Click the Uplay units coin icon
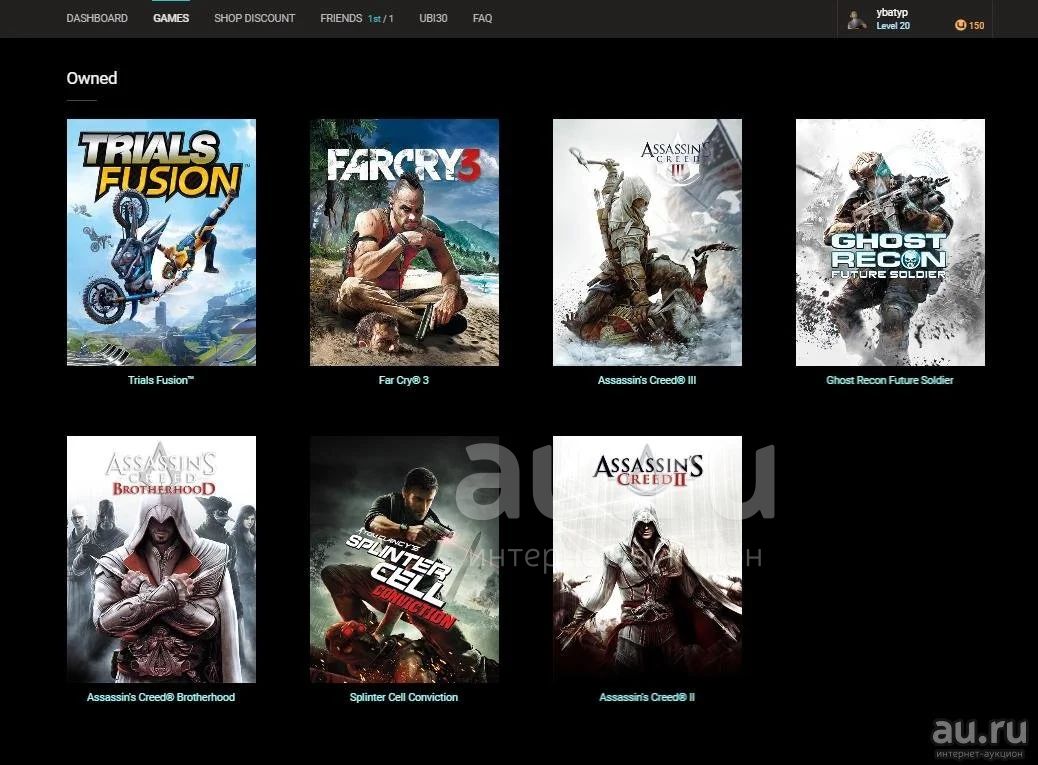This screenshot has height=765, width=1038. coord(960,25)
